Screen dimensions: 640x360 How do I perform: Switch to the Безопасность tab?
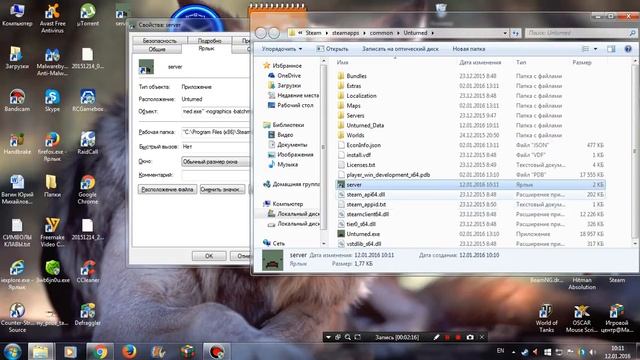[160, 41]
